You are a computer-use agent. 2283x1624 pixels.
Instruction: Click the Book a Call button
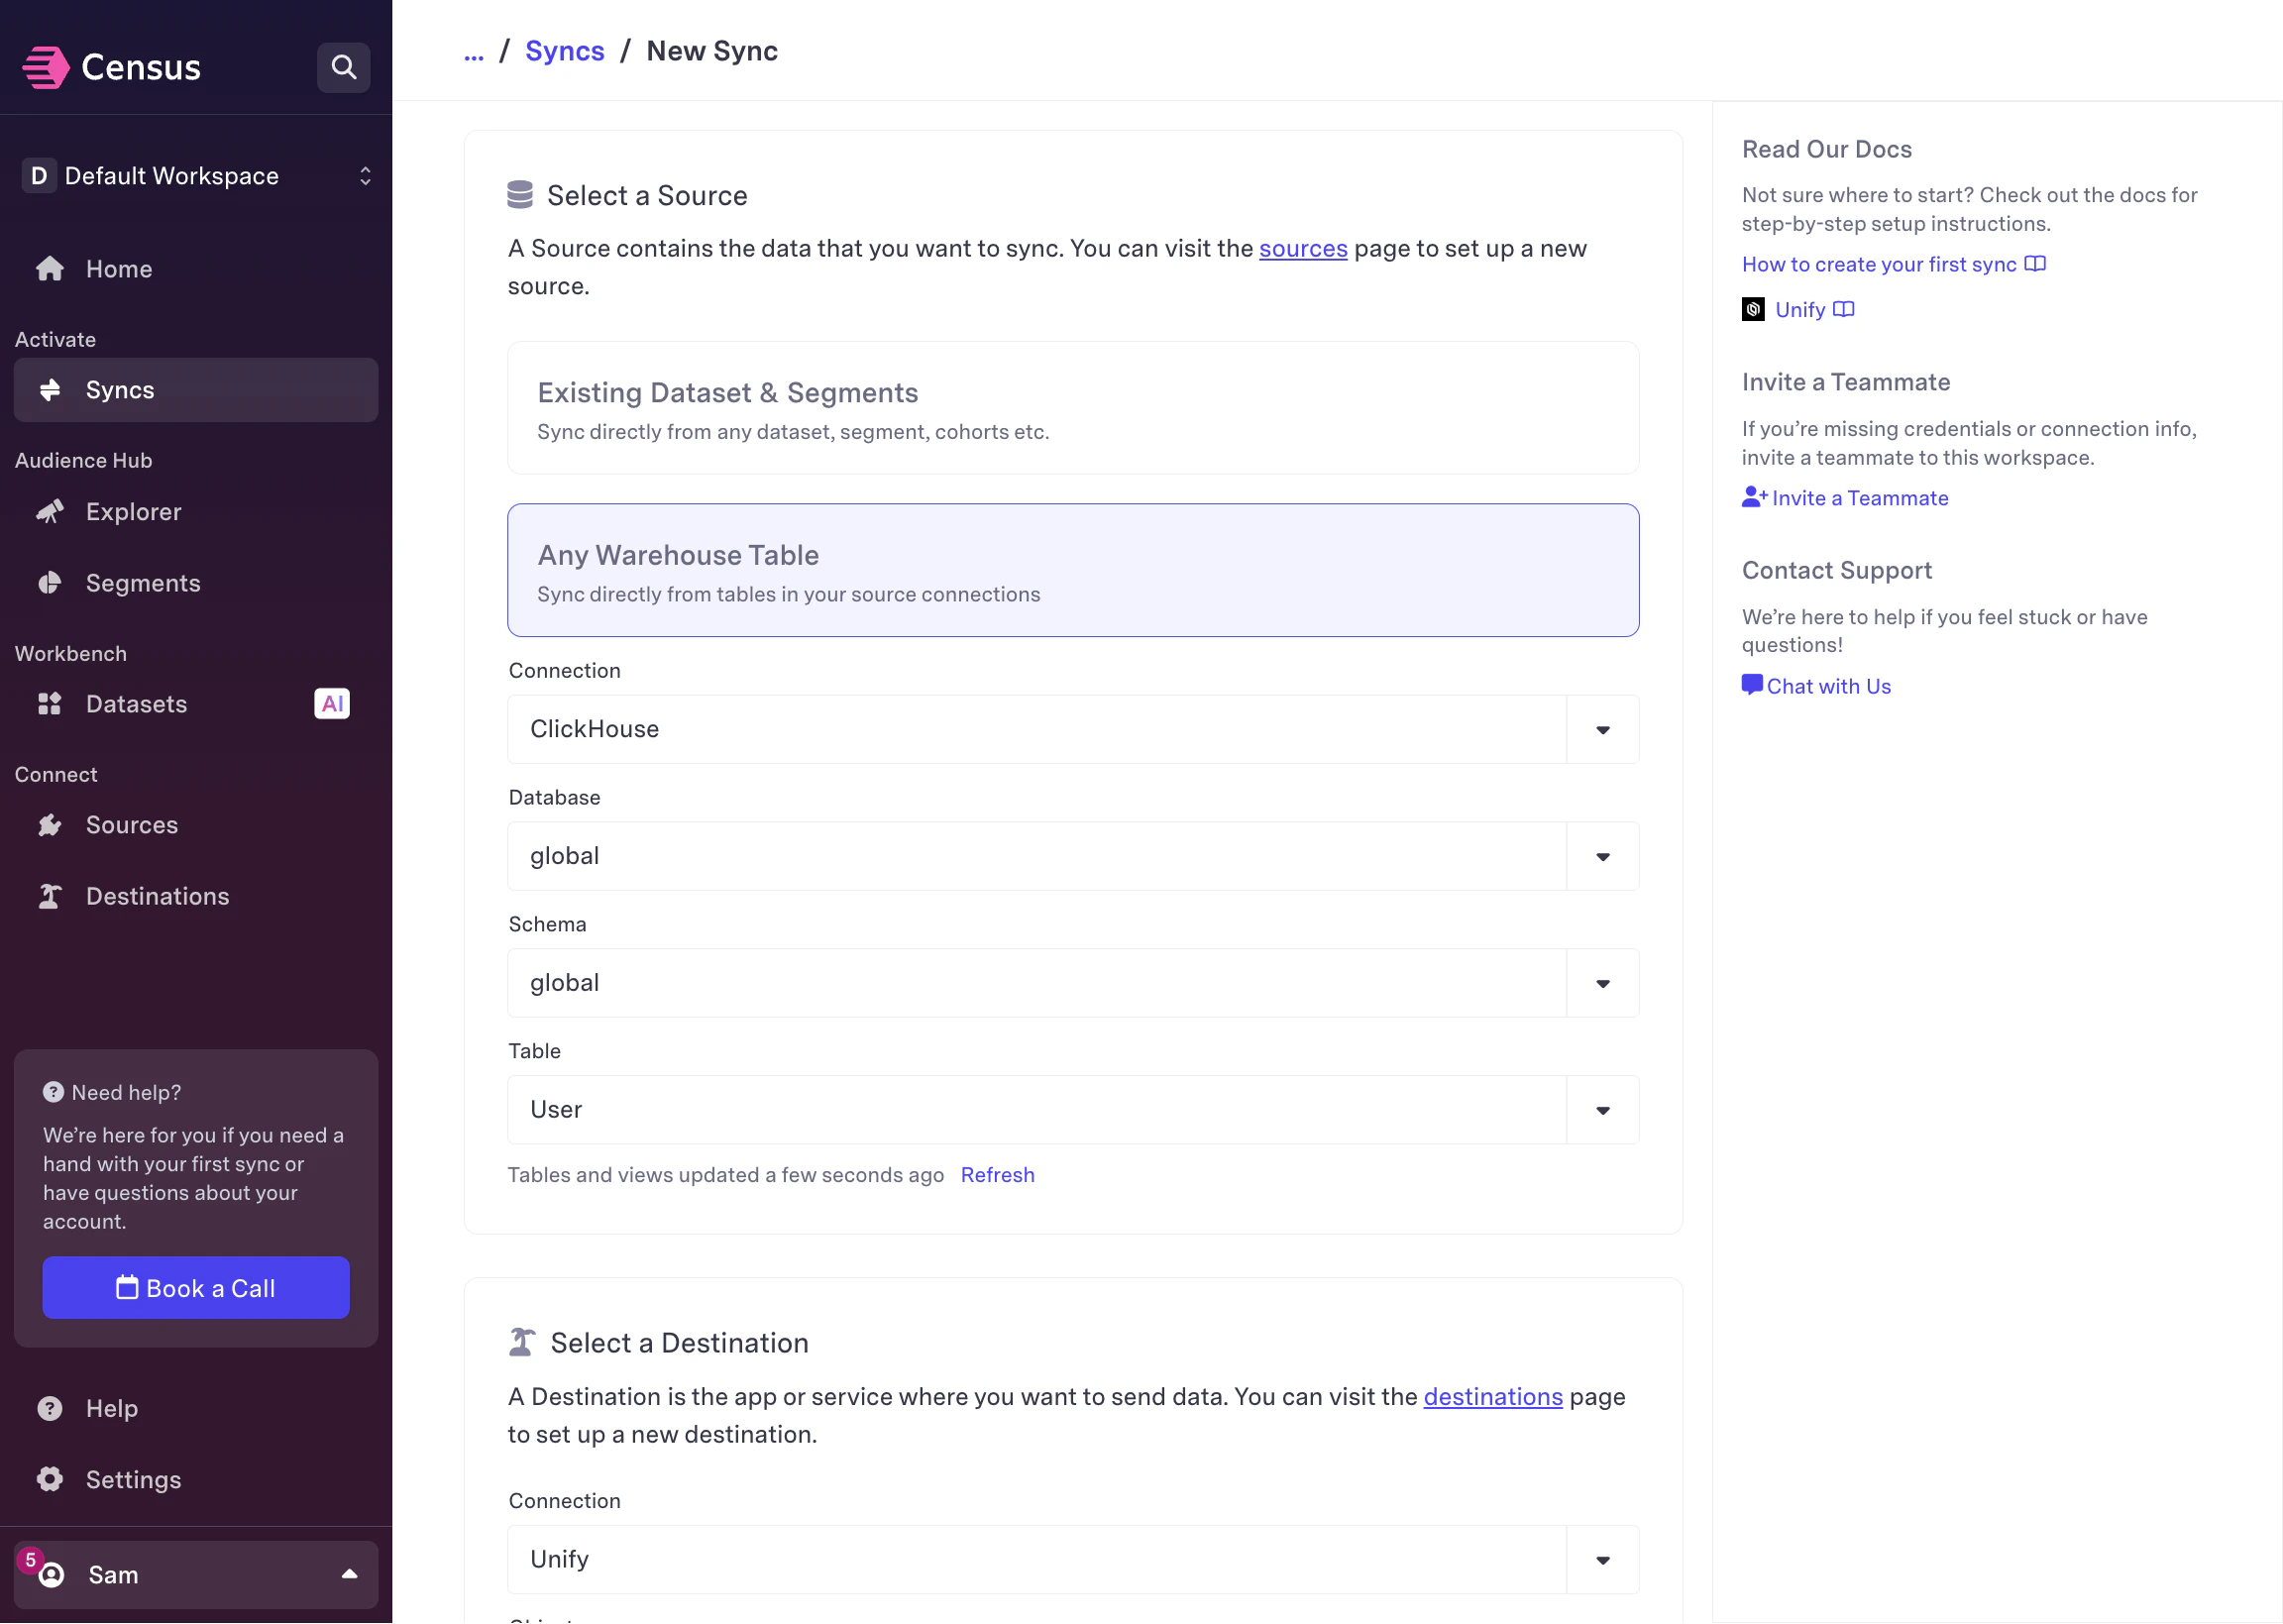pyautogui.click(x=196, y=1288)
